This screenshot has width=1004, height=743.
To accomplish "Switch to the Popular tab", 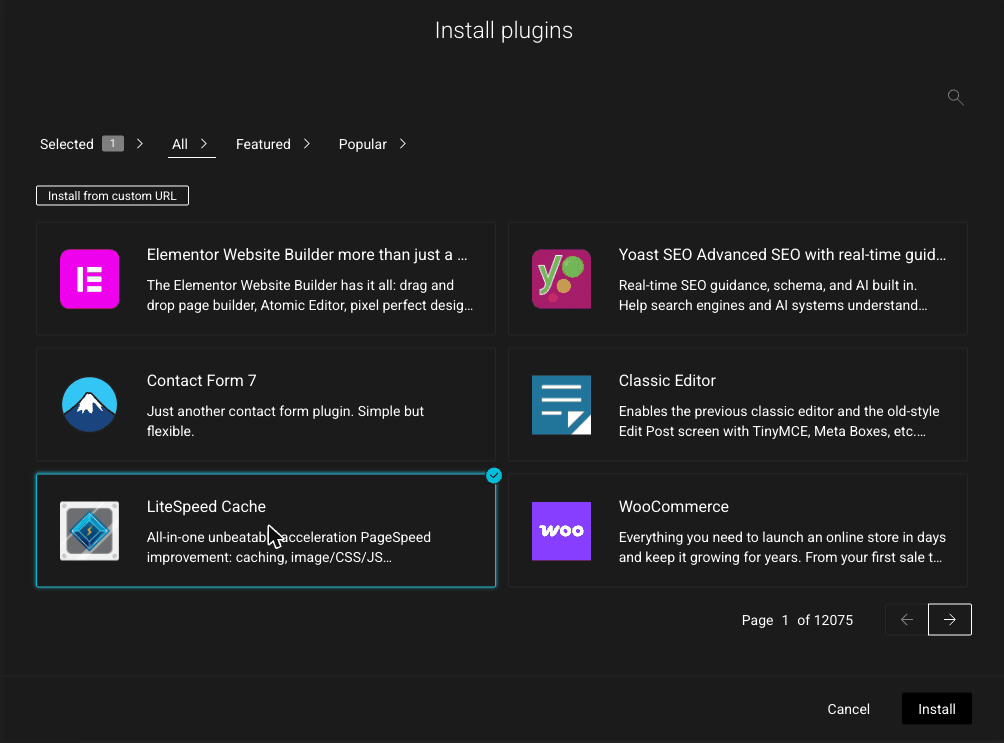I will (362, 144).
